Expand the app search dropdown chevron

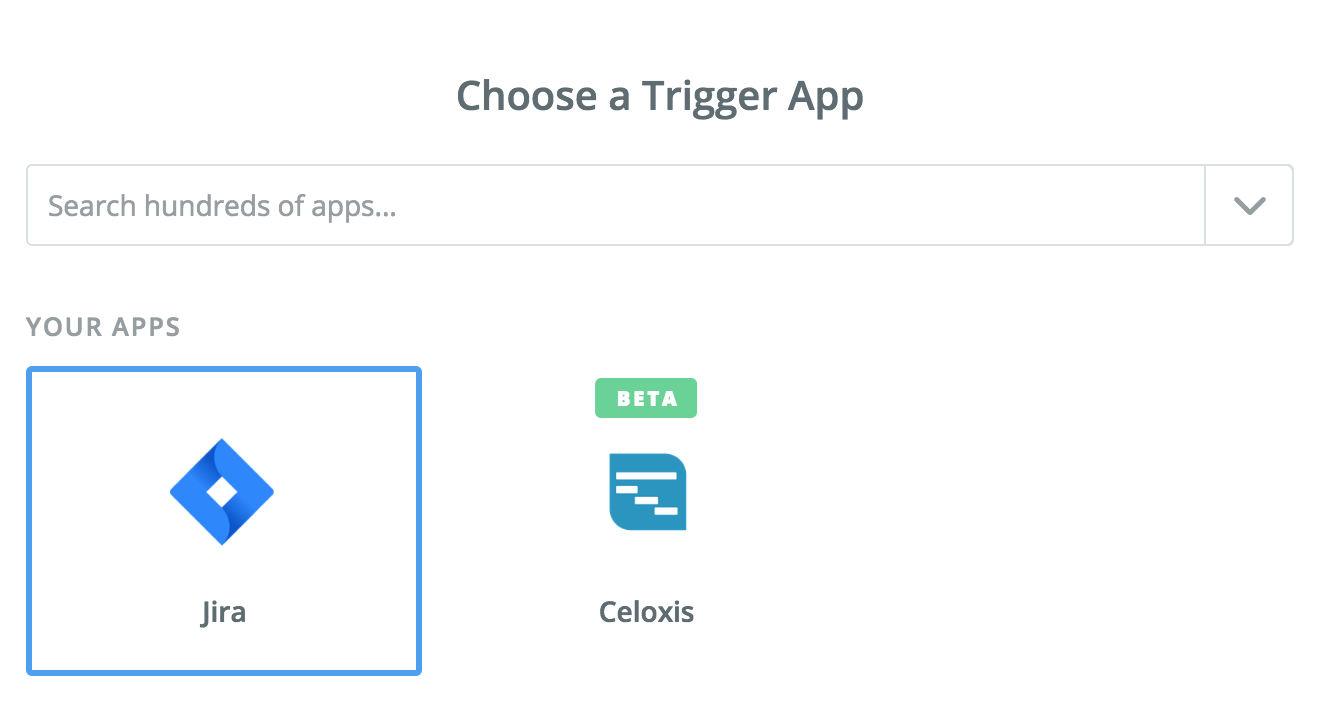(1249, 206)
